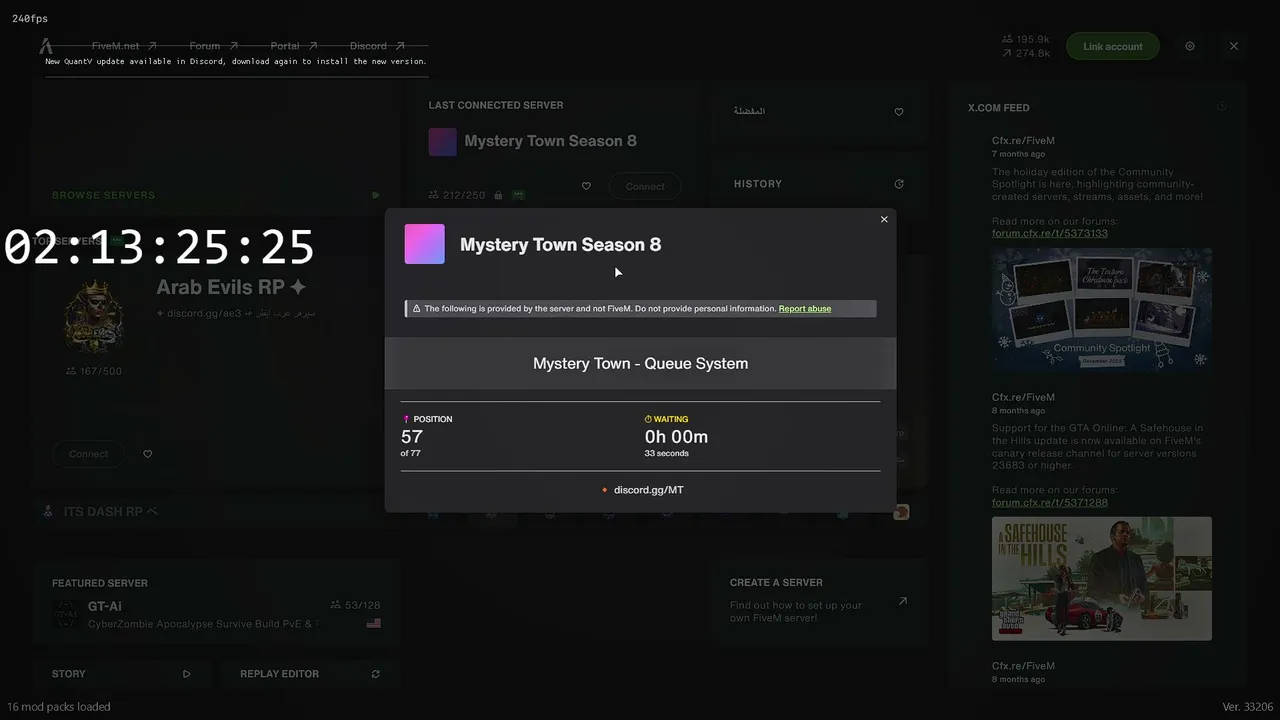The height and width of the screenshot is (720, 1280).
Task: Click the warning triangle icon in notice bar
Action: point(416,309)
